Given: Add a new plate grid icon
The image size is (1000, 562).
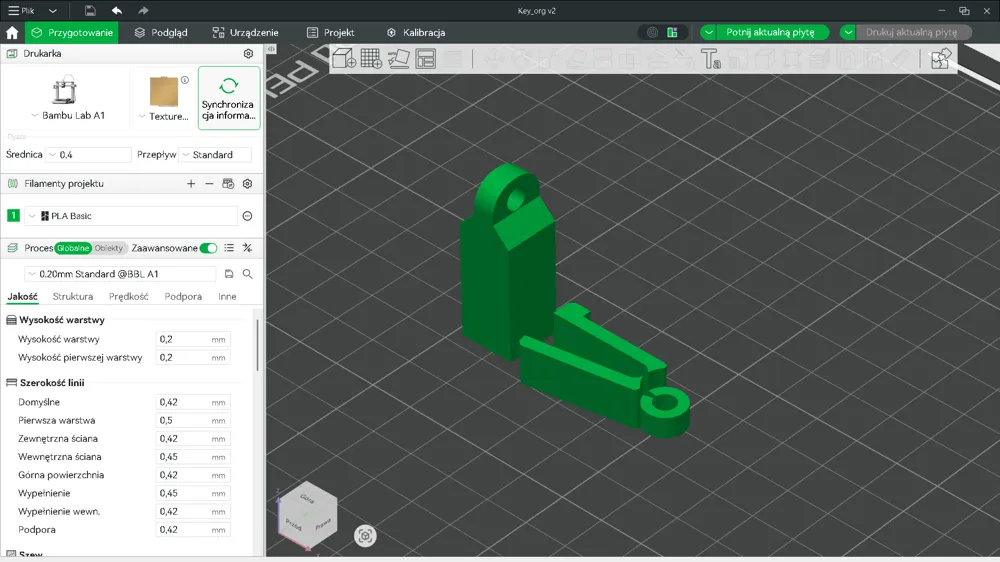Looking at the screenshot, I should coord(371,59).
